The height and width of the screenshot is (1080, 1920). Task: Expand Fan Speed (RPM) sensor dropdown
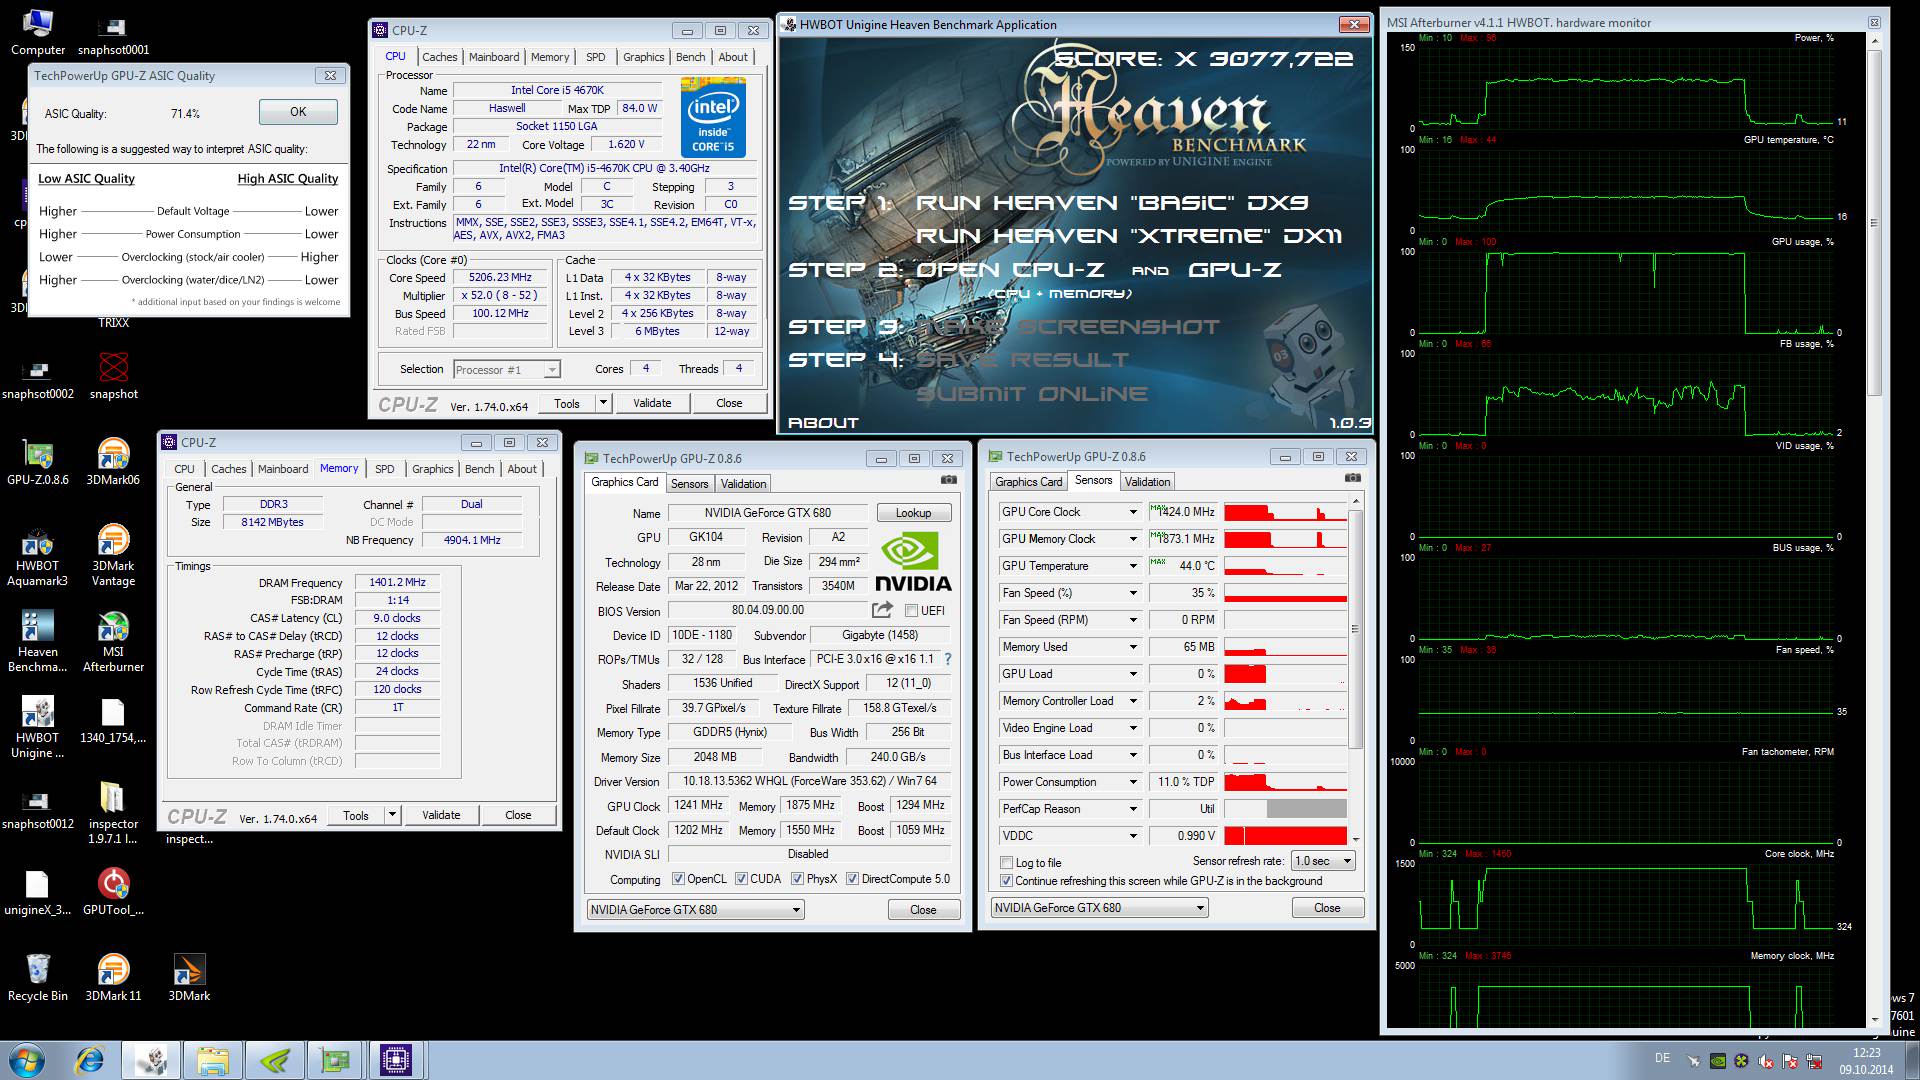click(1133, 620)
